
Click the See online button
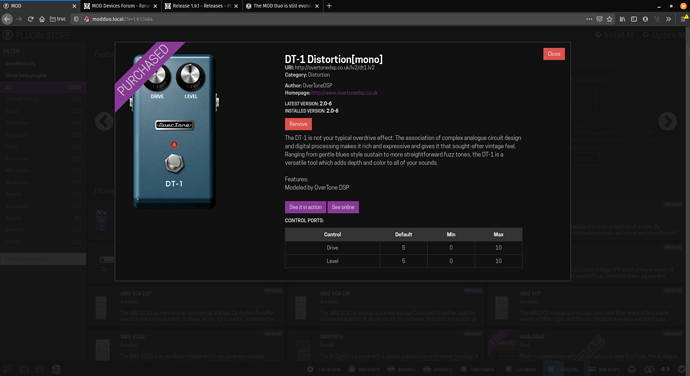[343, 207]
